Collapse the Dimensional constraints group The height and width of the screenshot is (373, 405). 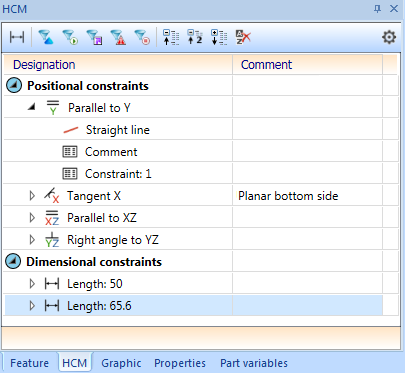(14, 262)
